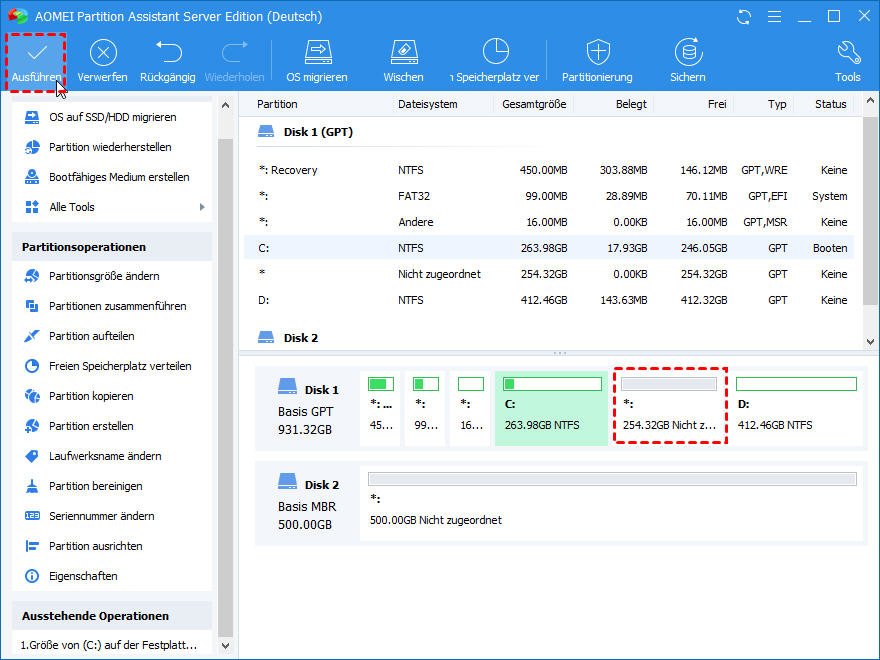Click the refresh icon in title bar
This screenshot has width=880, height=660.
743,17
